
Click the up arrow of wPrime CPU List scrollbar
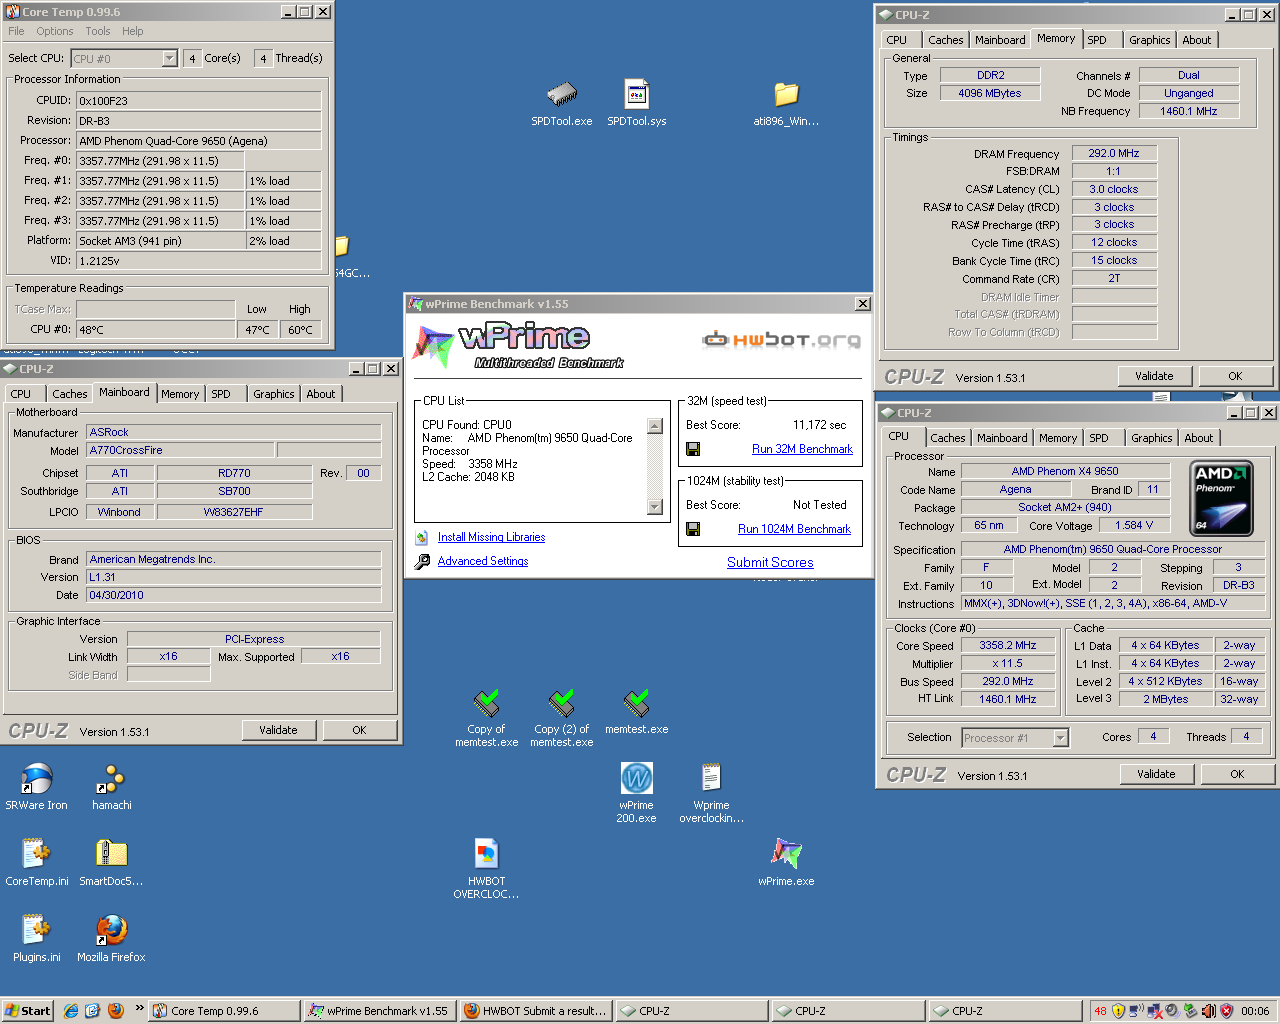coord(655,426)
